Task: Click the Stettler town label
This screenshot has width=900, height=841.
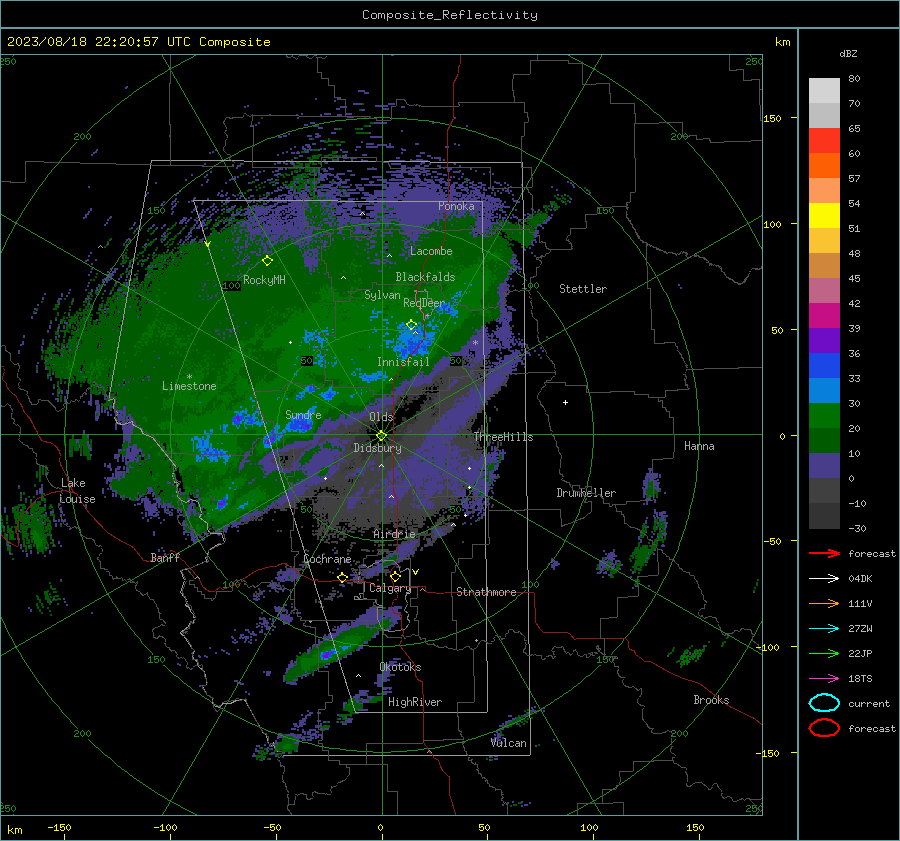Action: 583,289
